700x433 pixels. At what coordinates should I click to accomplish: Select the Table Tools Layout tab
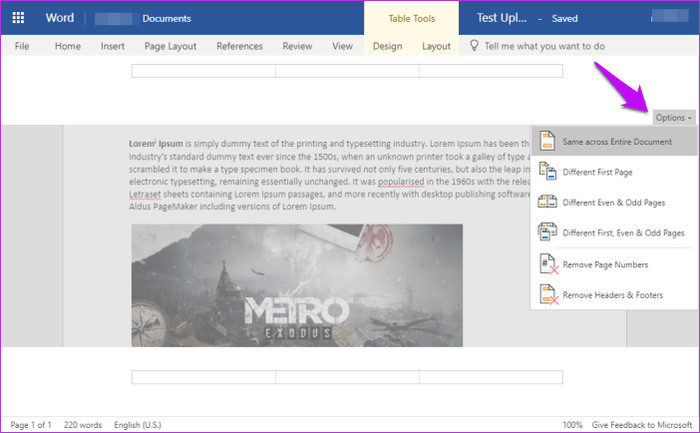(436, 46)
